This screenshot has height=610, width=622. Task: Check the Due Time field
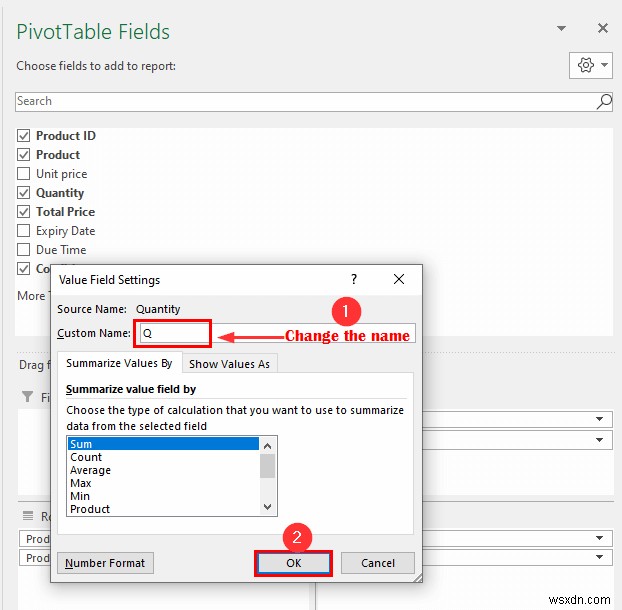(23, 250)
